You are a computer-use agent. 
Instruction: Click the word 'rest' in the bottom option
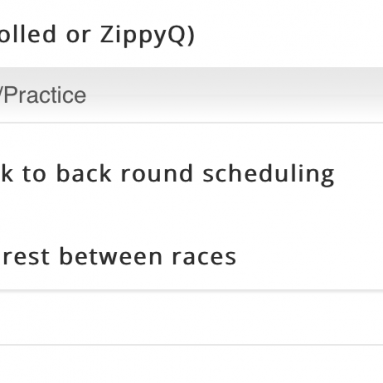coord(26,257)
